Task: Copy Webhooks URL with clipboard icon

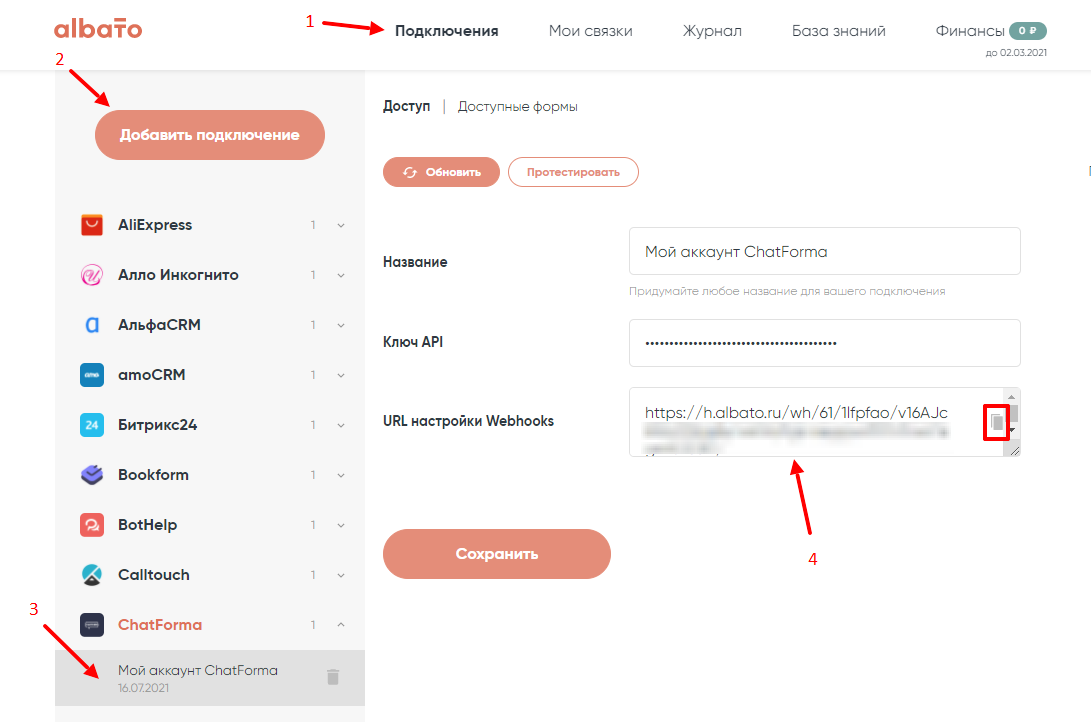Action: 996,423
